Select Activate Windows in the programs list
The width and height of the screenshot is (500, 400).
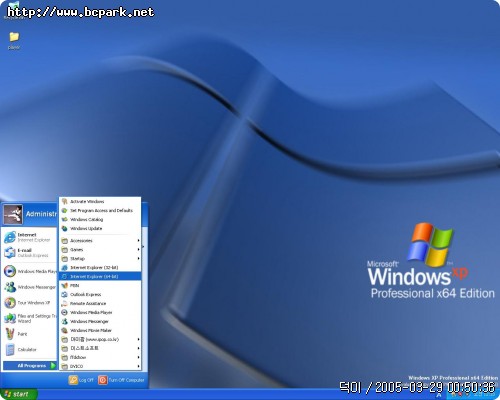pos(100,202)
